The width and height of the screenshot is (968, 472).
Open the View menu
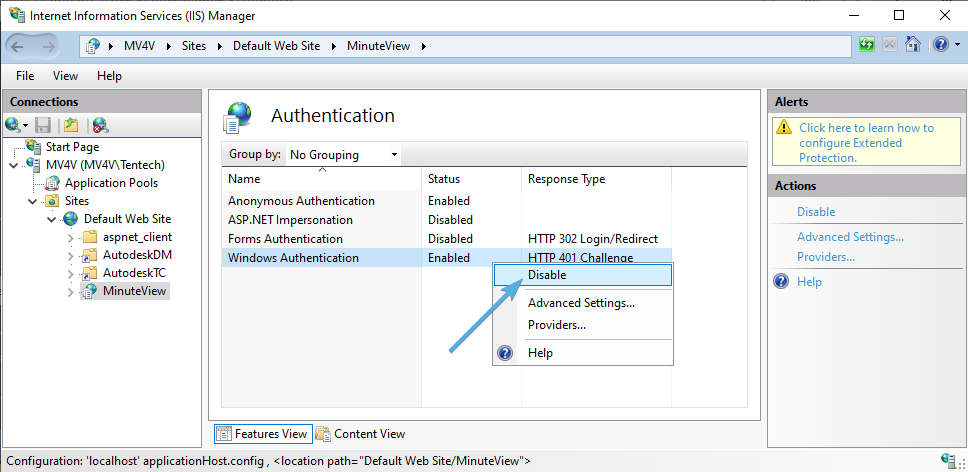65,76
